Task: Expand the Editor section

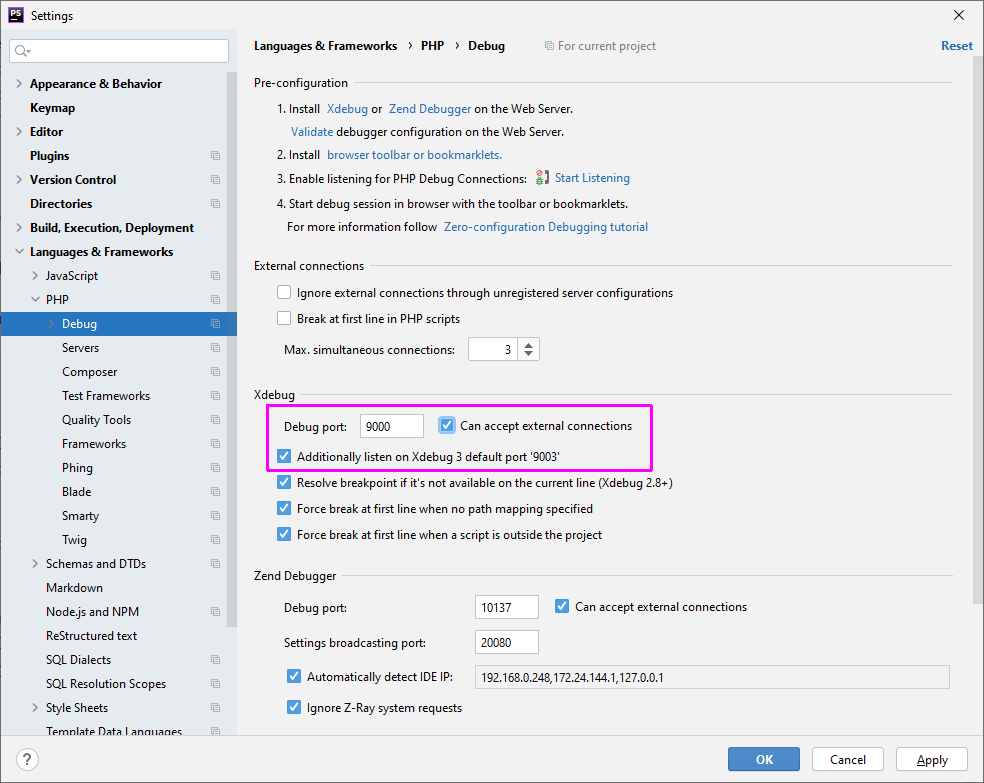Action: click(19, 132)
